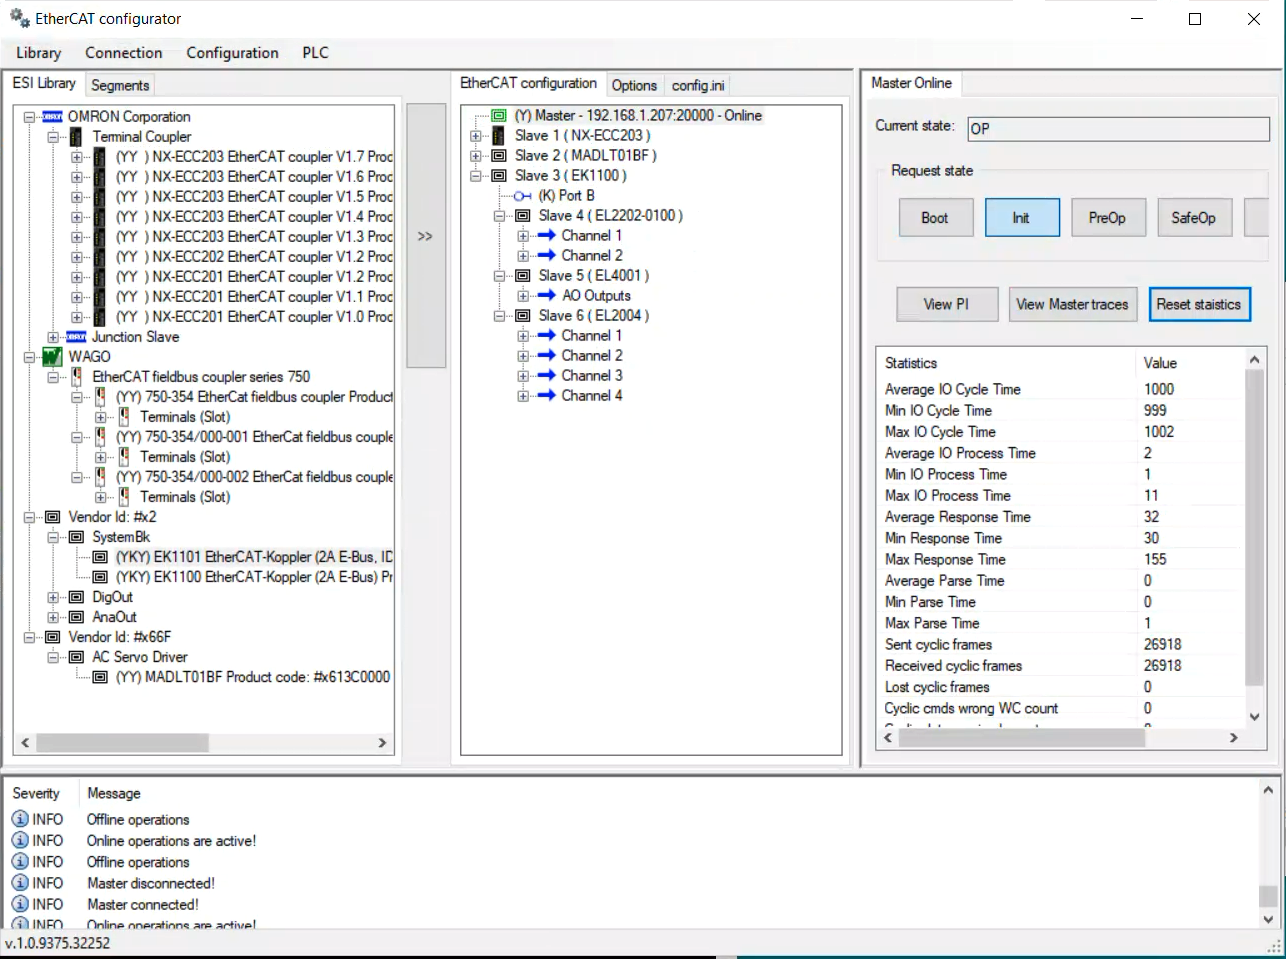
Task: Request the PreOp state
Action: point(1107,218)
